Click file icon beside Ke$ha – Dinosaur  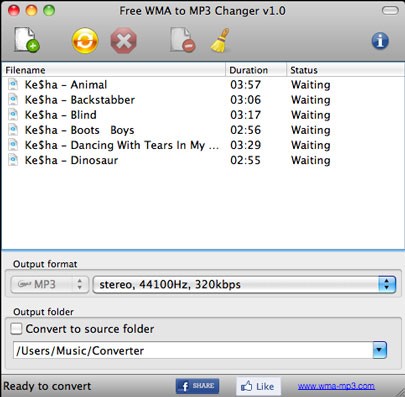click(x=13, y=160)
